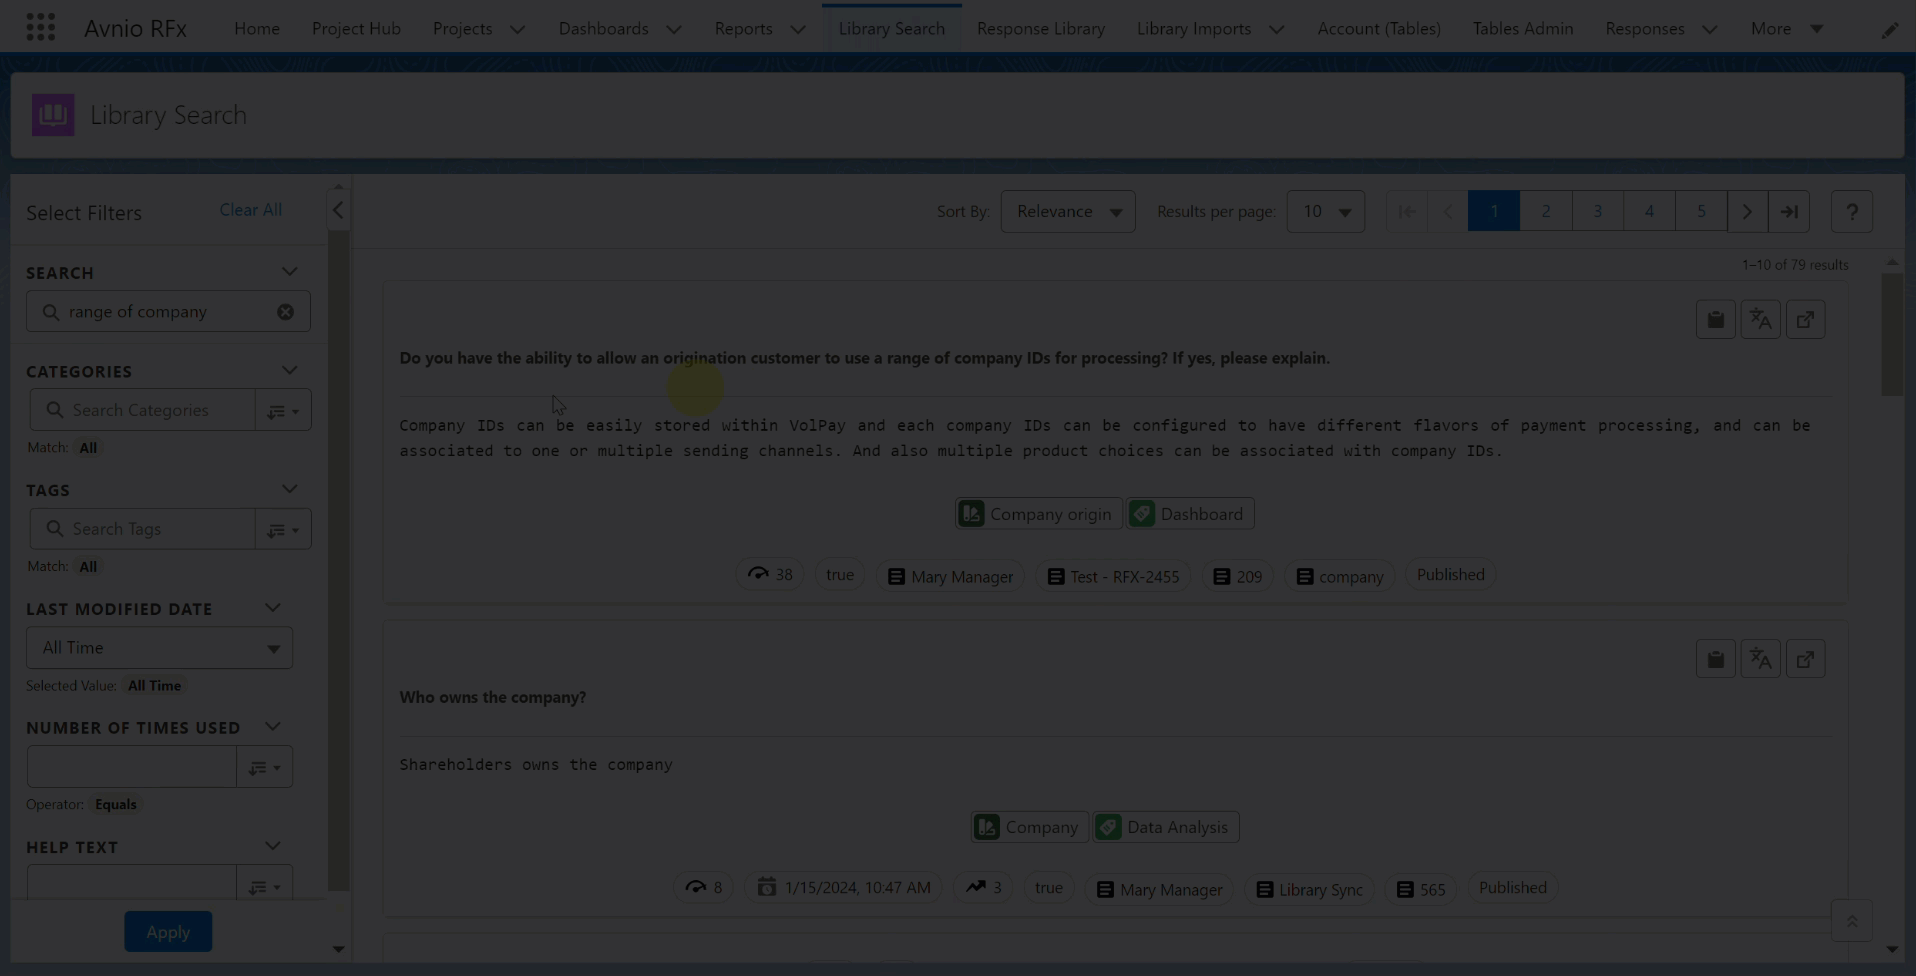Click the 565 pill in second result
Viewport: 1916px width, 976px height.
pos(1421,889)
